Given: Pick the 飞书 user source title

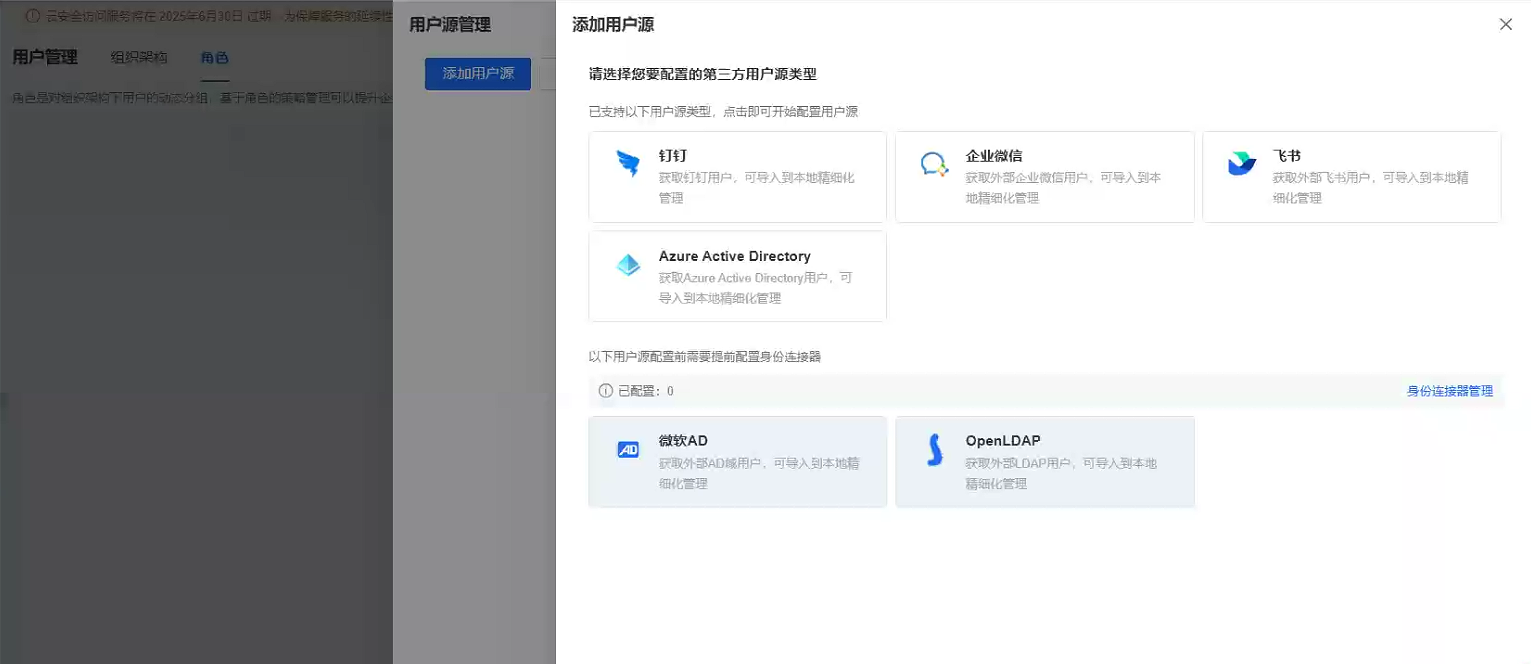Looking at the screenshot, I should tap(1286, 156).
